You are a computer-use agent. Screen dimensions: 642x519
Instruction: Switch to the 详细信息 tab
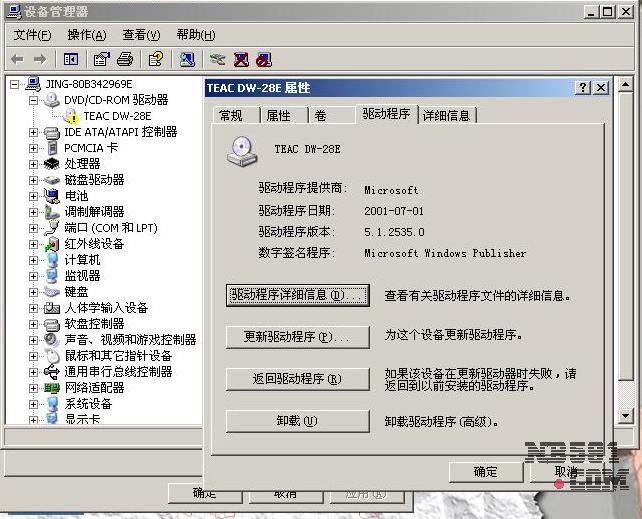(446, 115)
